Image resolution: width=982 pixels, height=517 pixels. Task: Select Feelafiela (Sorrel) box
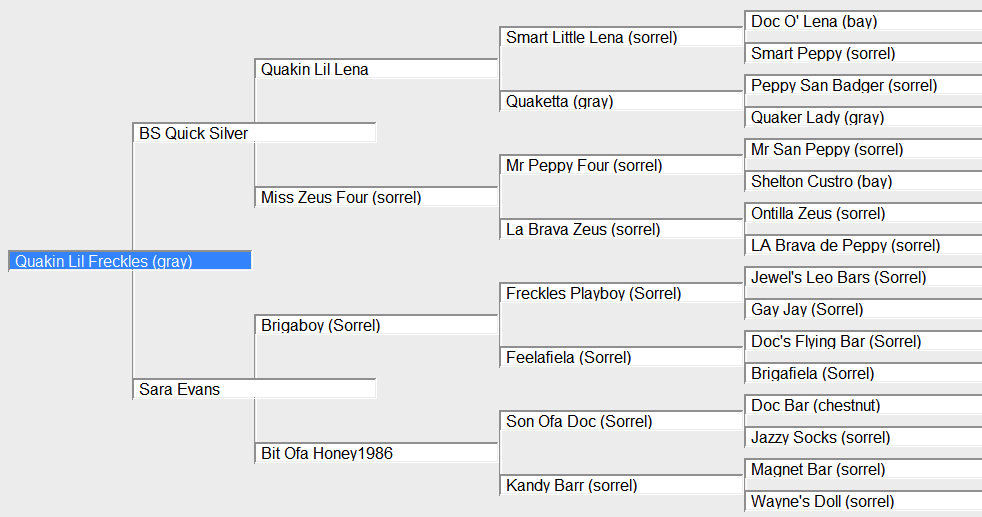[x=621, y=357]
